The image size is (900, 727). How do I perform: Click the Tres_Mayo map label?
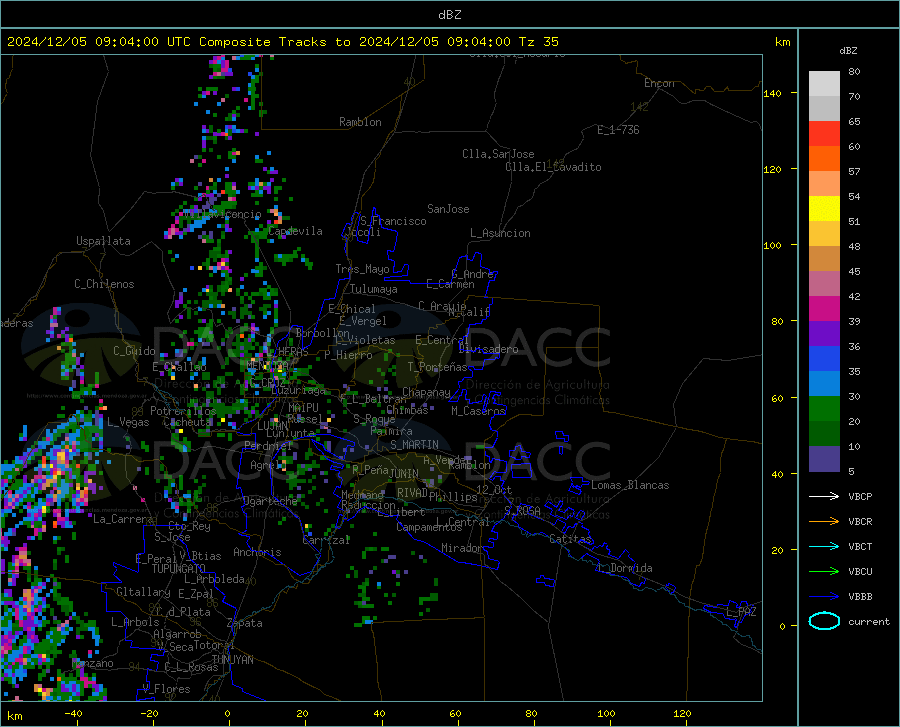coord(362,269)
